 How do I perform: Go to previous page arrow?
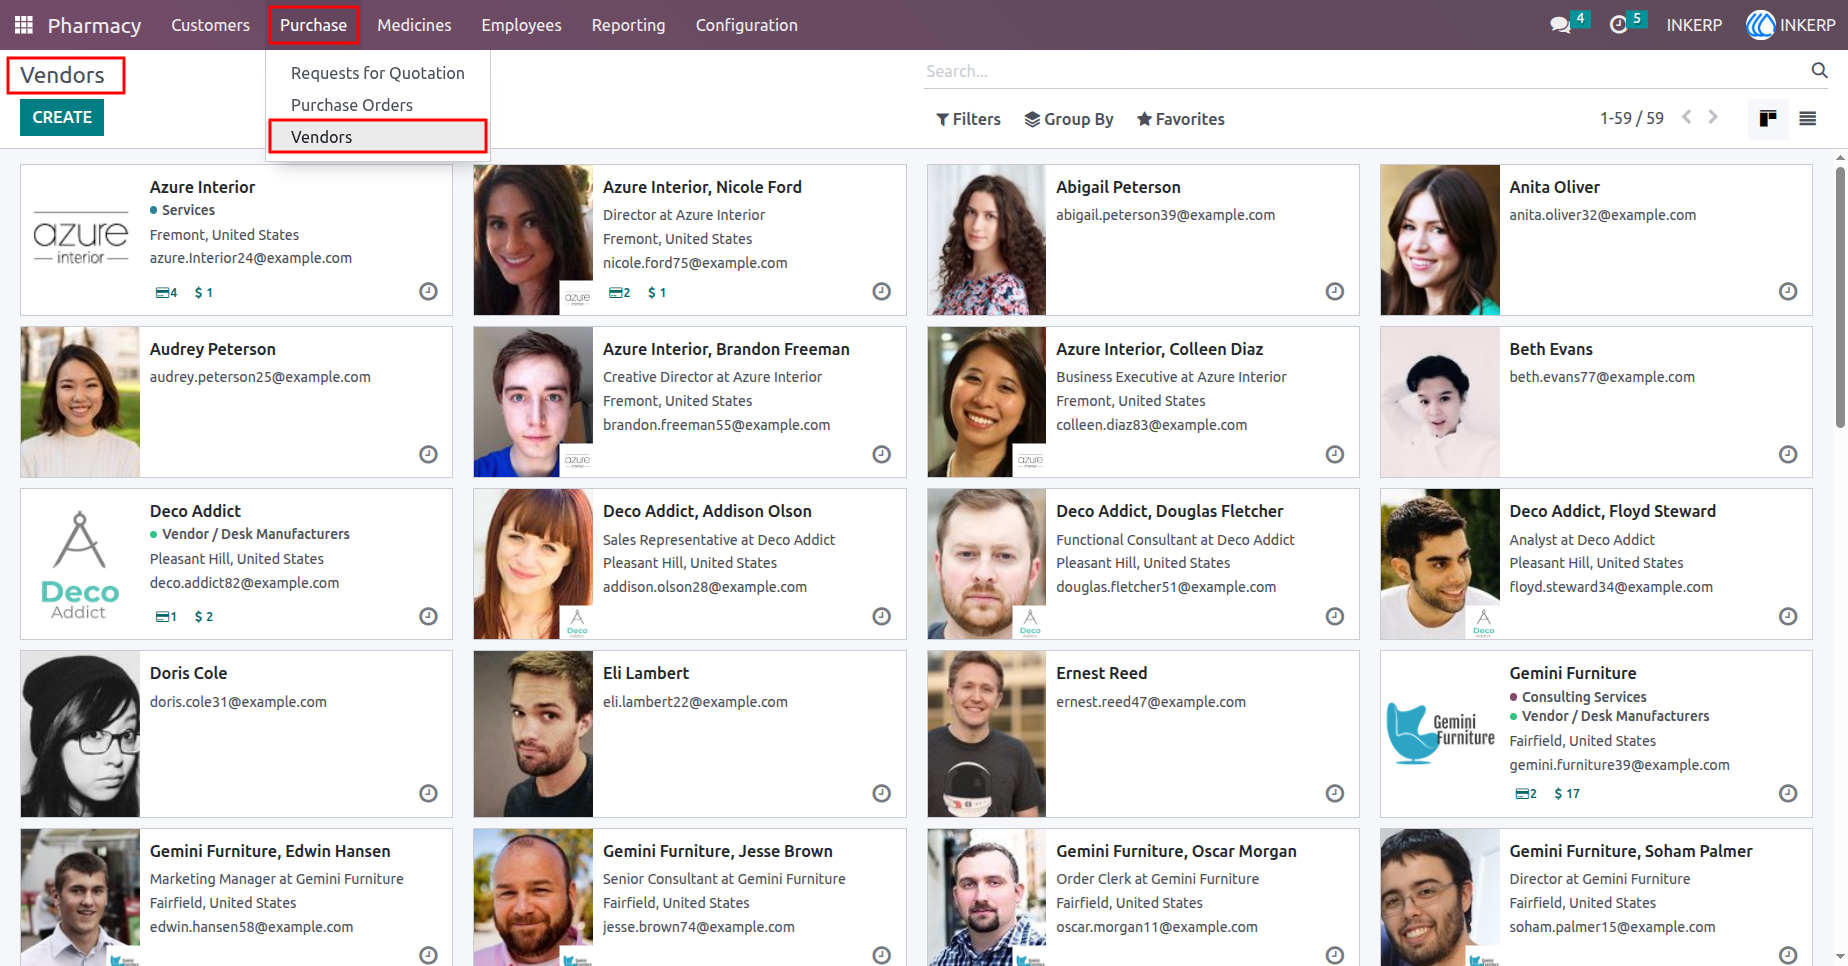point(1687,117)
